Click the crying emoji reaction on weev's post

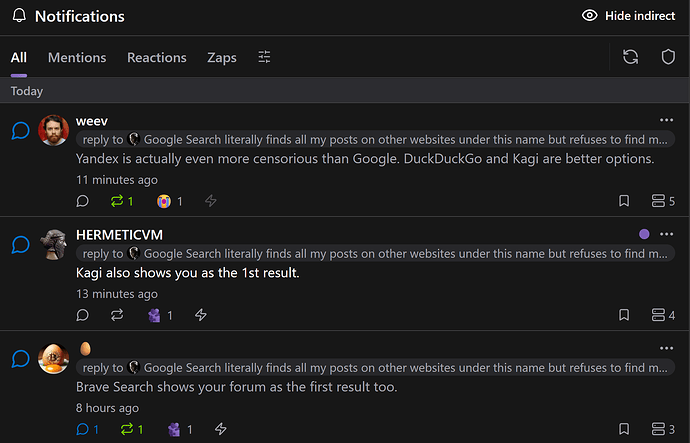click(169, 201)
